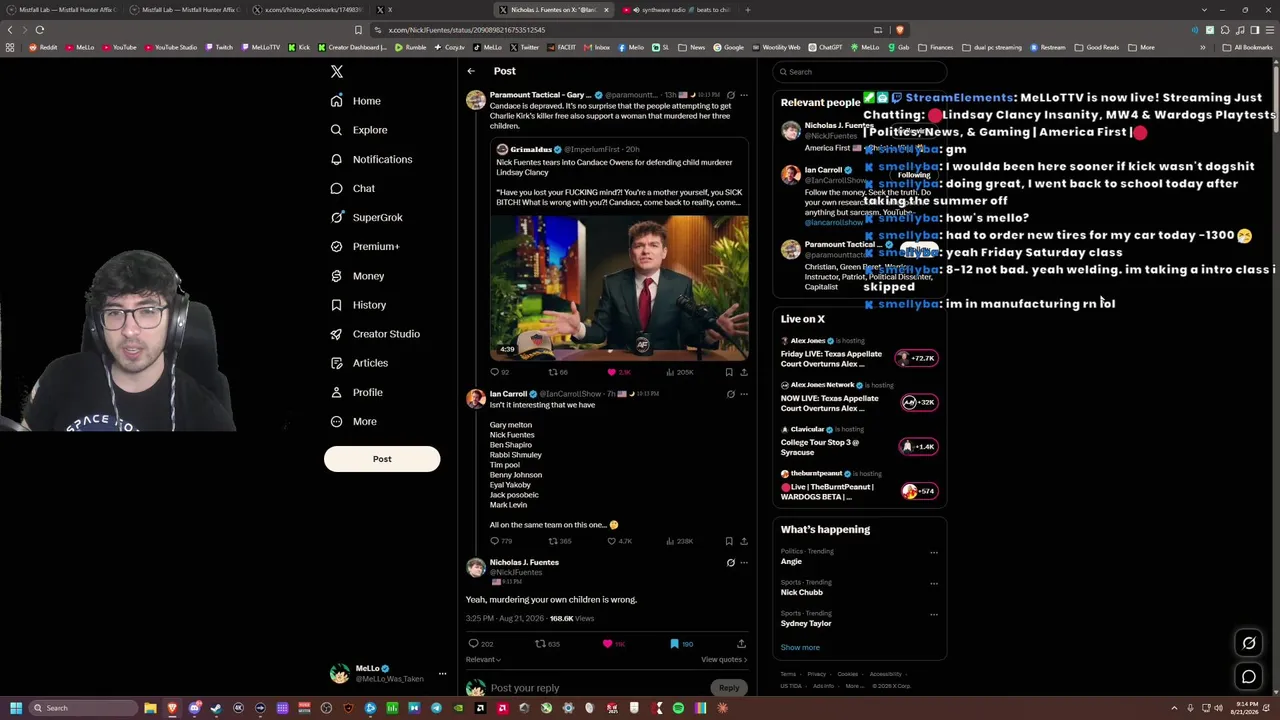This screenshot has width=1280, height=720.
Task: Click the Grok icon on Fuentes post
Action: click(730, 563)
